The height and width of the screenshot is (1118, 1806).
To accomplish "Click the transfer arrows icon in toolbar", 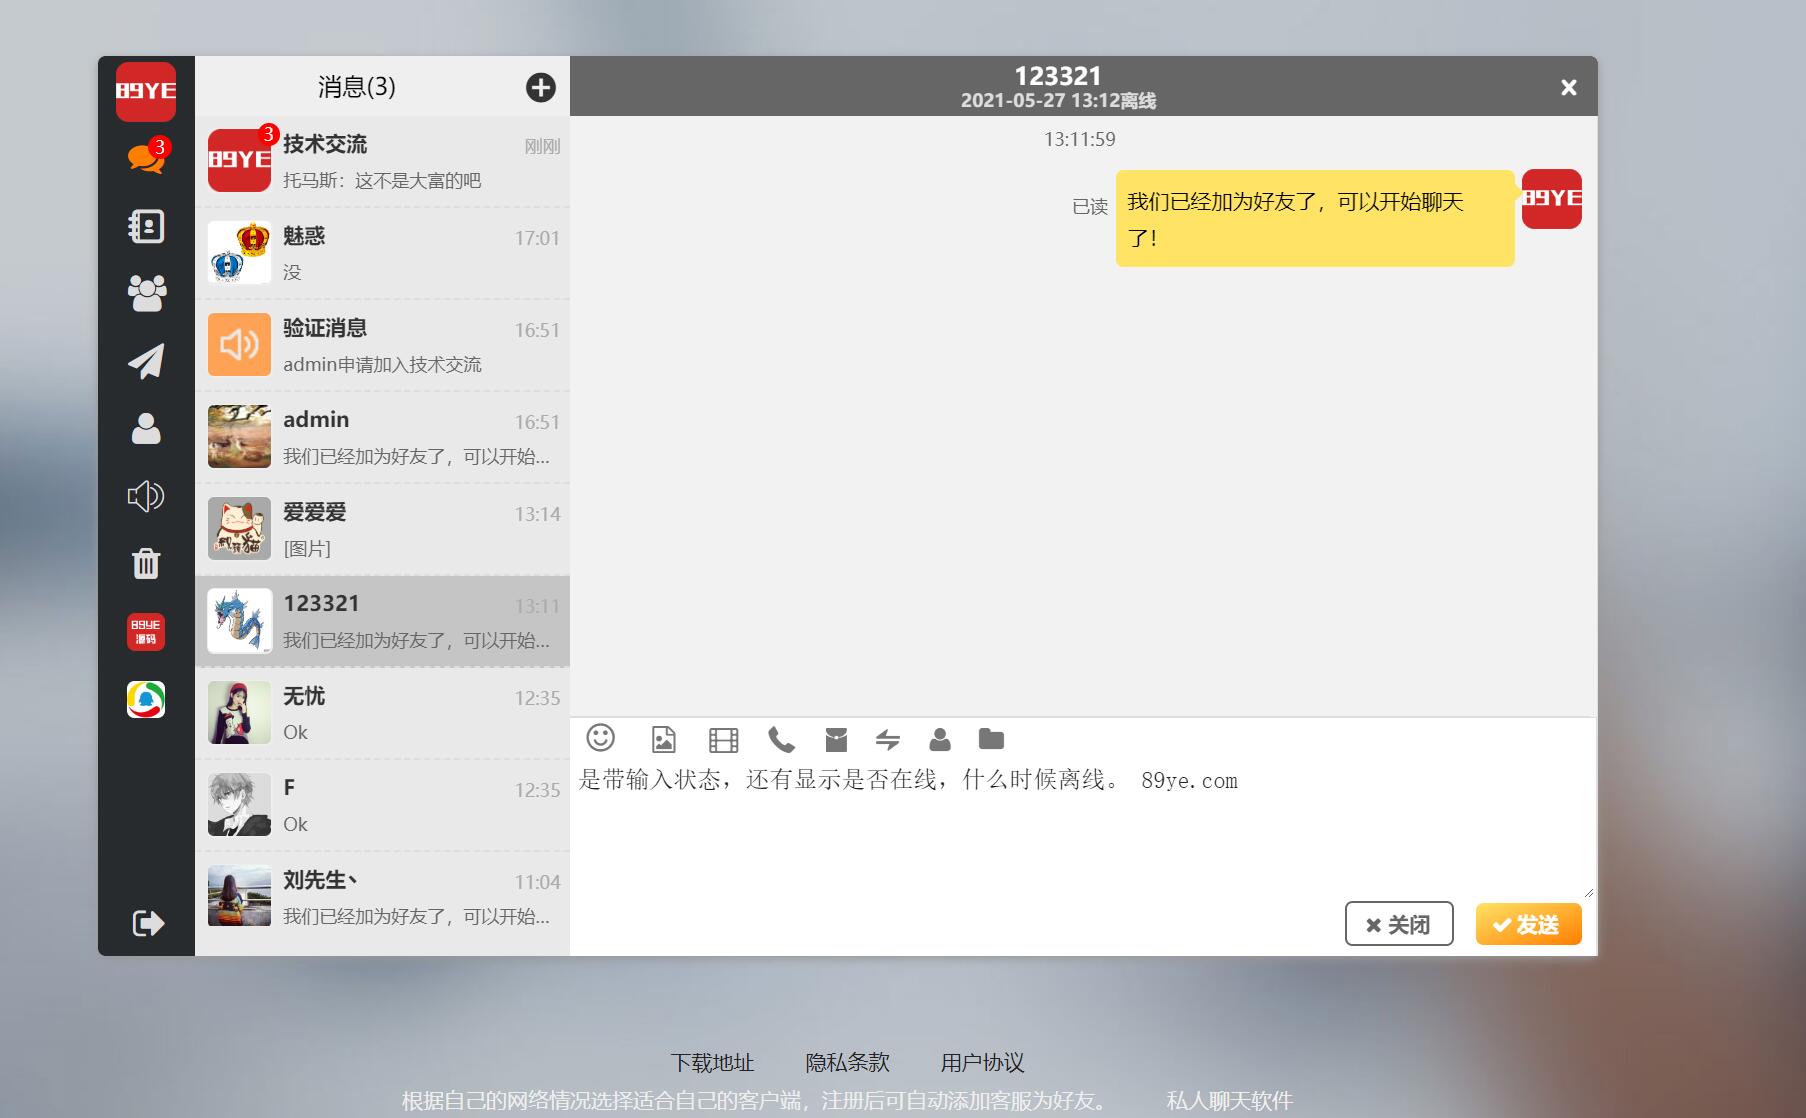I will click(887, 740).
